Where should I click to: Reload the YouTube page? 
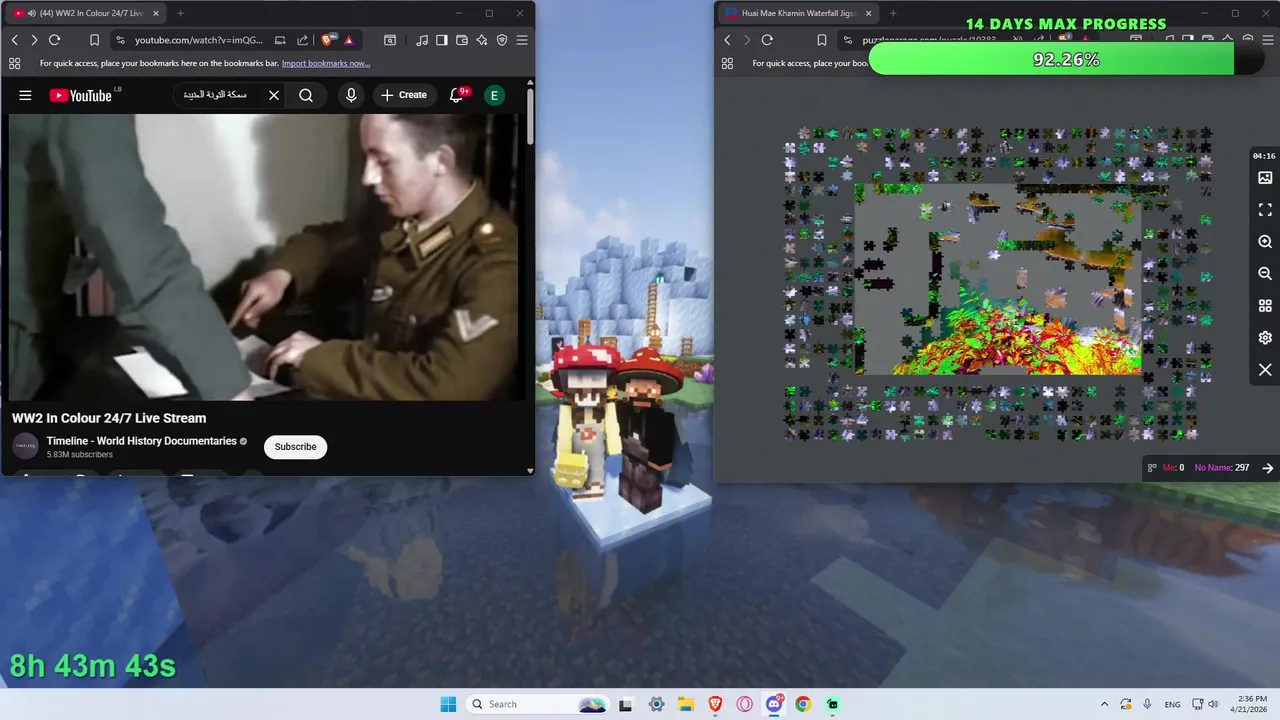(x=55, y=40)
